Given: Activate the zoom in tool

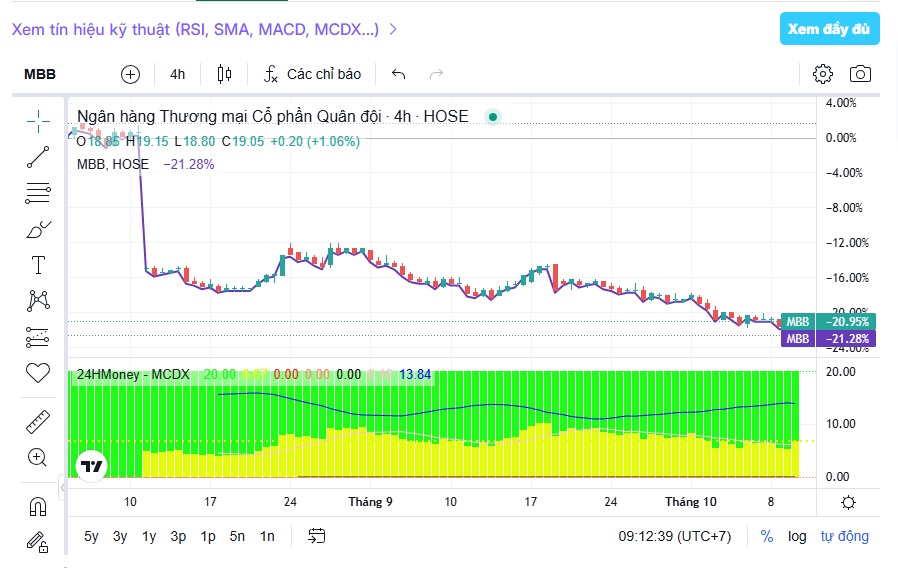Looking at the screenshot, I should point(37,457).
